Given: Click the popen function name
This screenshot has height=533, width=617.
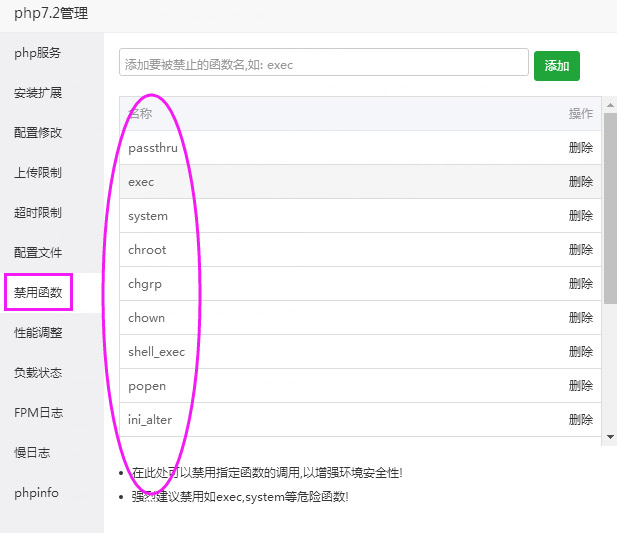Looking at the screenshot, I should (x=147, y=386).
